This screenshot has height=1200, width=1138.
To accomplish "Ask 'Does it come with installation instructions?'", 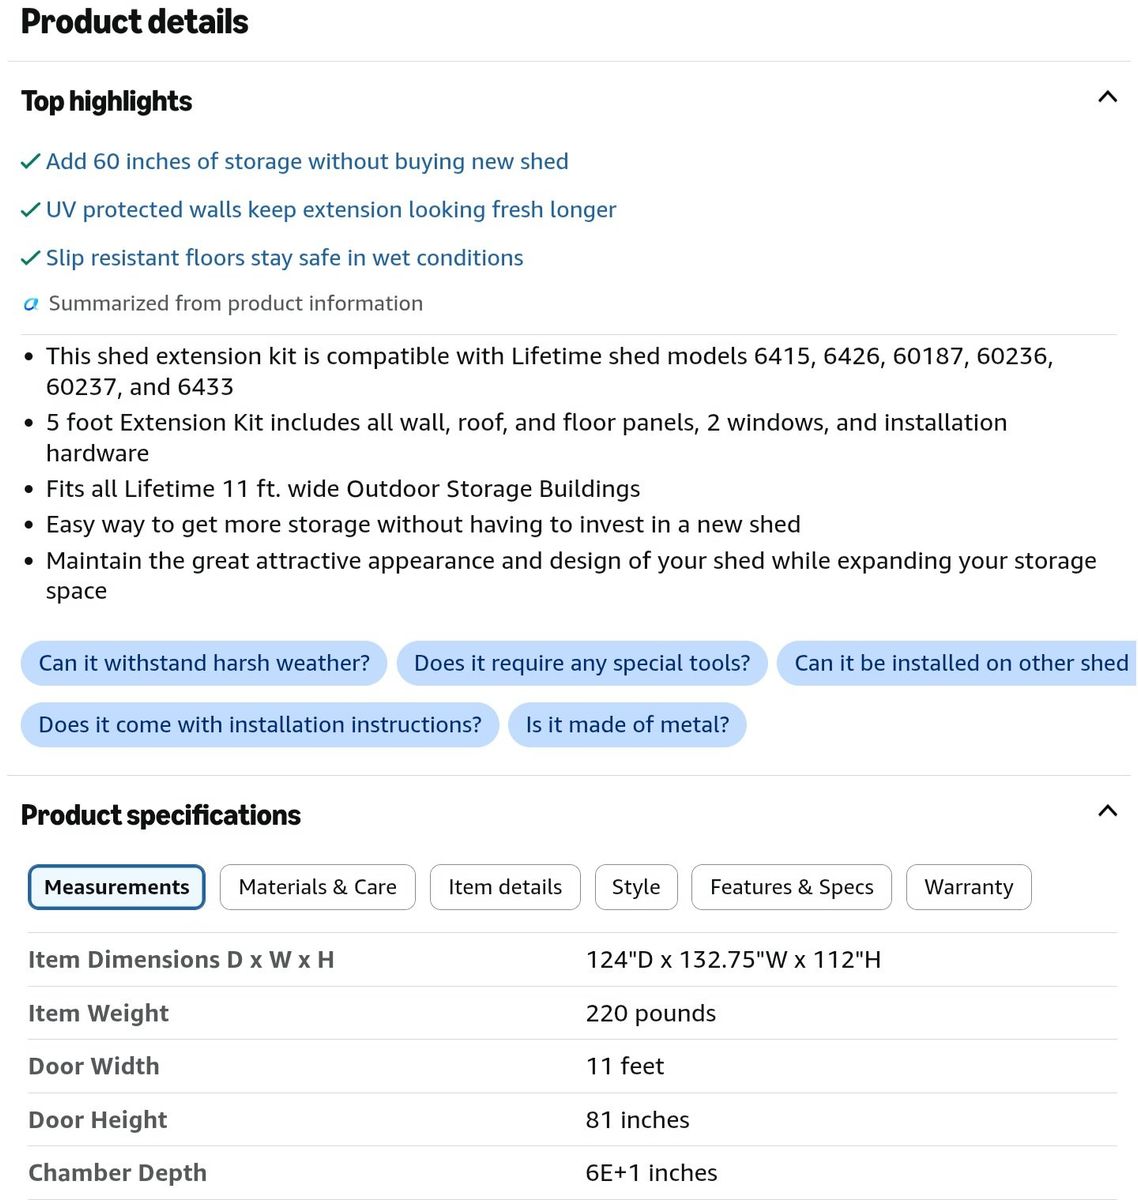I will click(260, 725).
